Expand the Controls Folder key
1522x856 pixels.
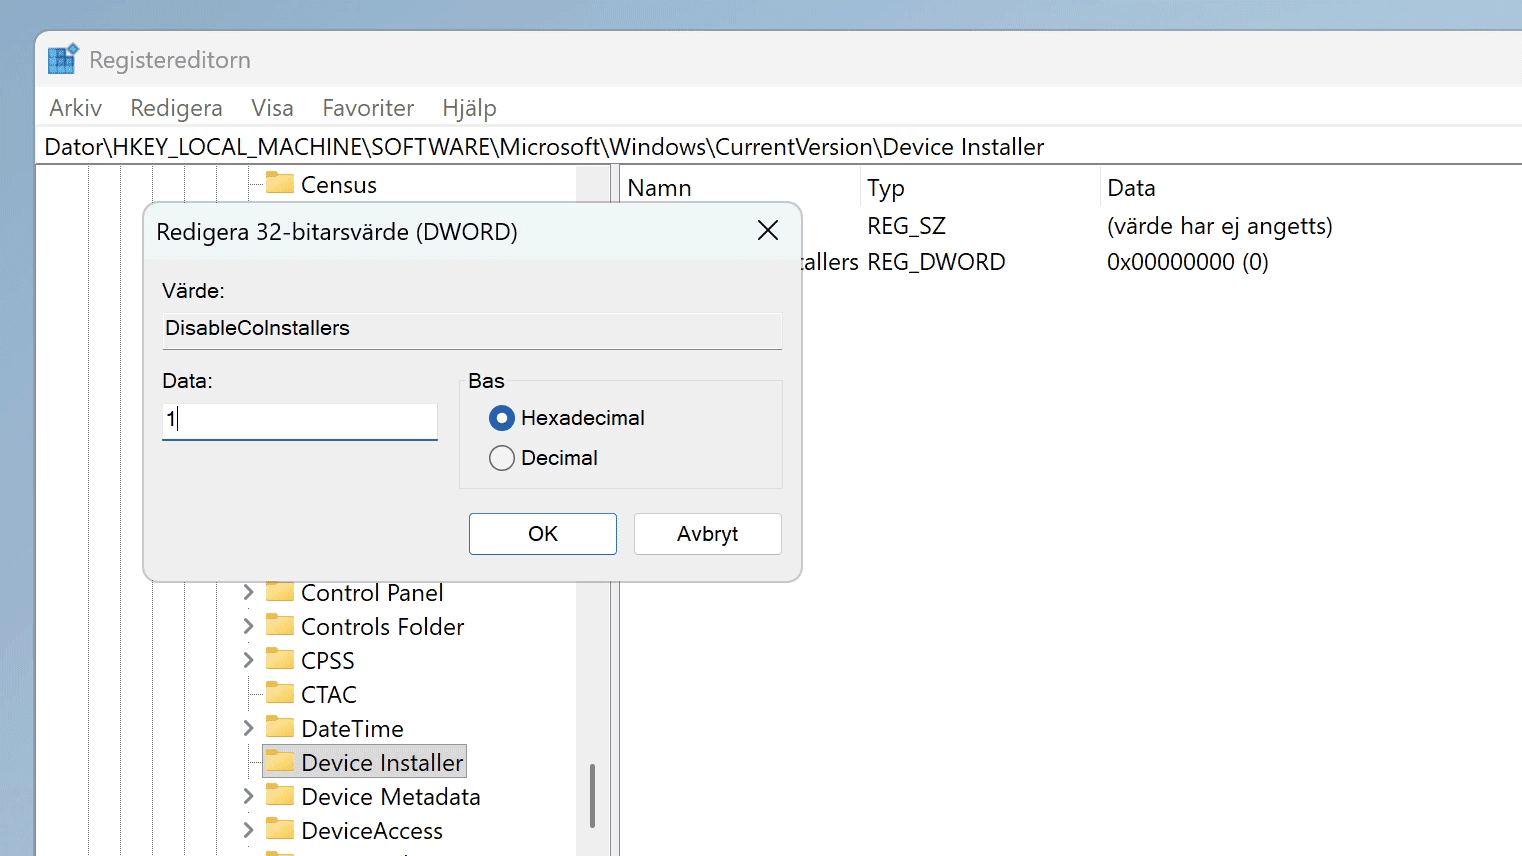[248, 627]
